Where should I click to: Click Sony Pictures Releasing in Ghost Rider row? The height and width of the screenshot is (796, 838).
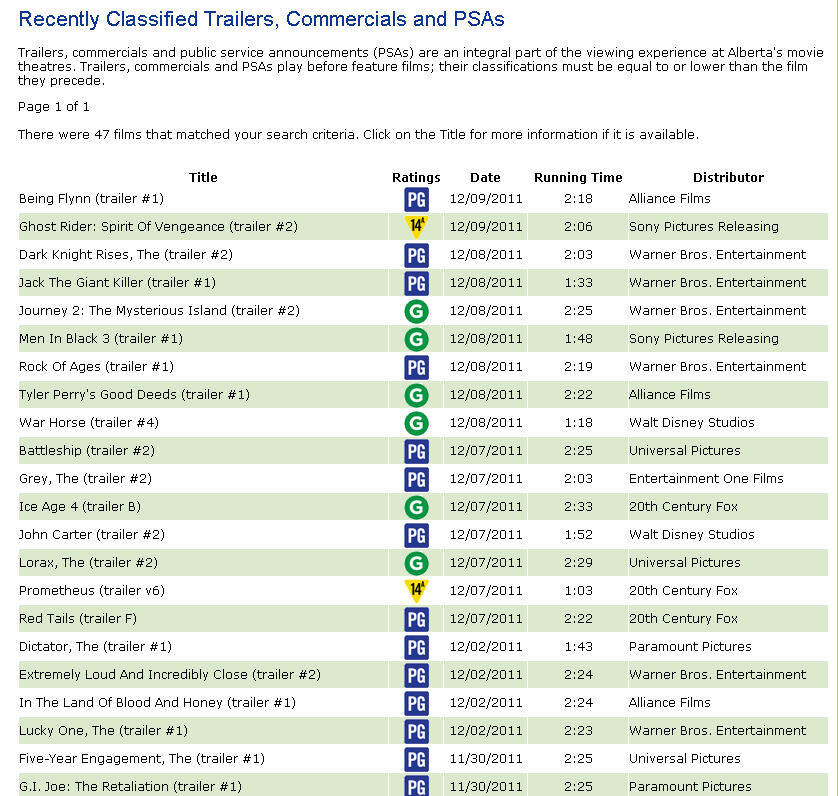tap(704, 227)
